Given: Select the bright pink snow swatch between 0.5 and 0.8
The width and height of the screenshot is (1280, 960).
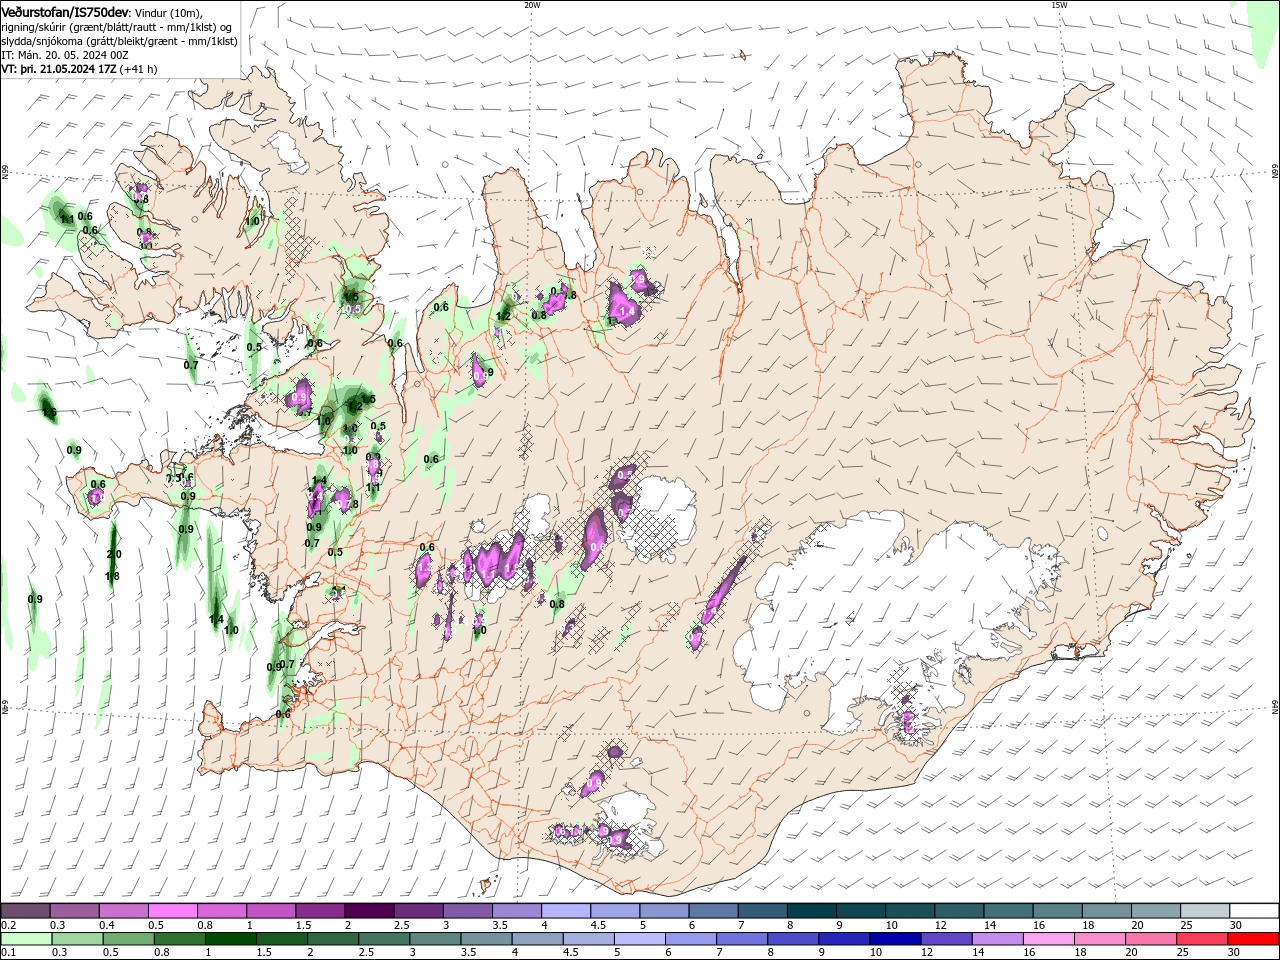Looking at the screenshot, I should [172, 911].
